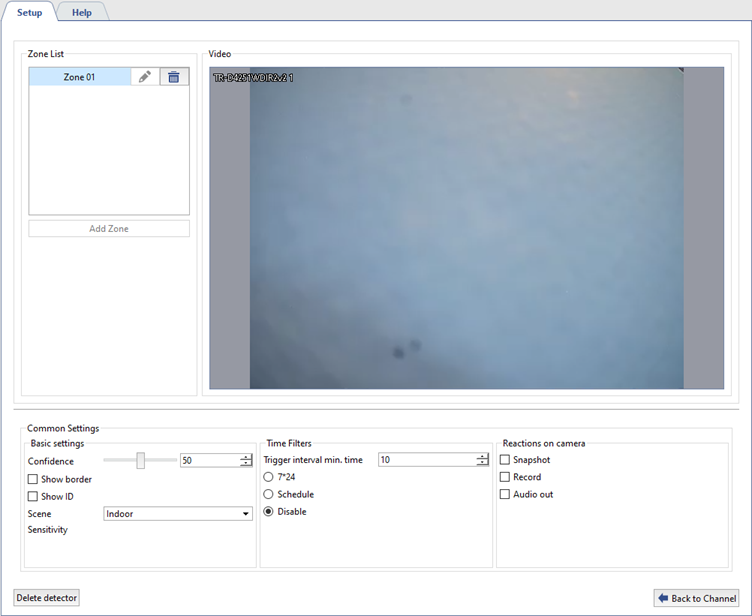Click the Back to Channel arrow button

pos(696,598)
